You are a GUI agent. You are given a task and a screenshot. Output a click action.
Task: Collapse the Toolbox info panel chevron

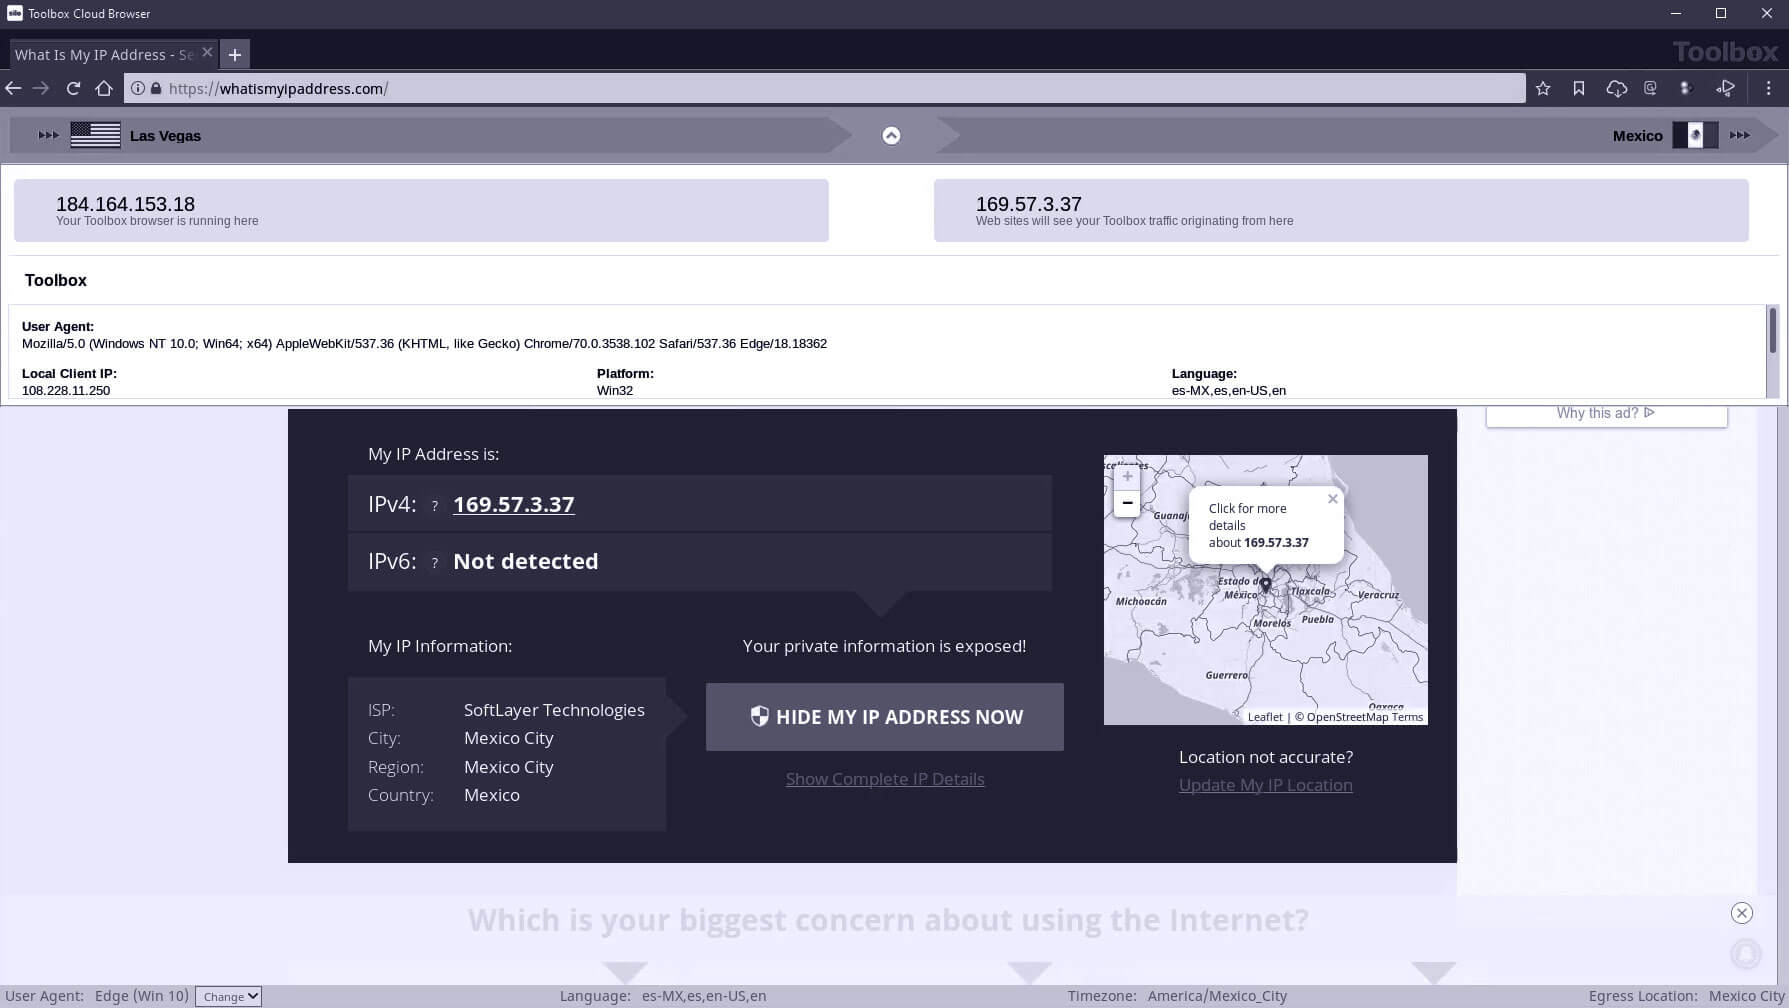click(891, 135)
